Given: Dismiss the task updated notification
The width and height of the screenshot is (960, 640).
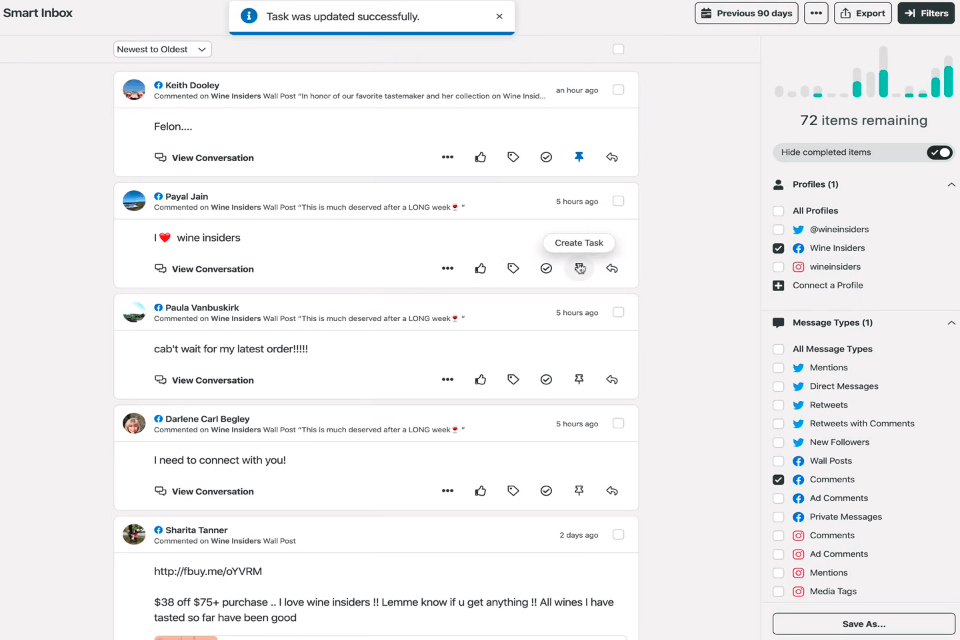Looking at the screenshot, I should [x=499, y=17].
